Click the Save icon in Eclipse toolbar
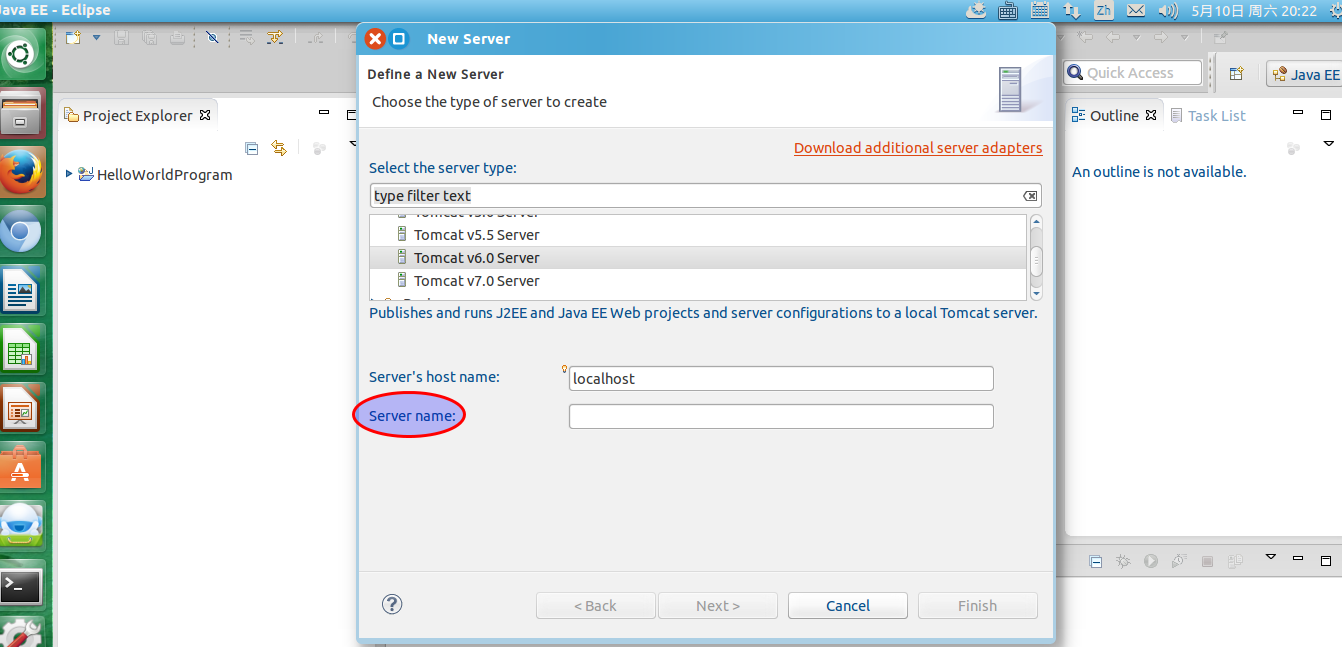Screen dimensions: 1342x647 tap(121, 38)
